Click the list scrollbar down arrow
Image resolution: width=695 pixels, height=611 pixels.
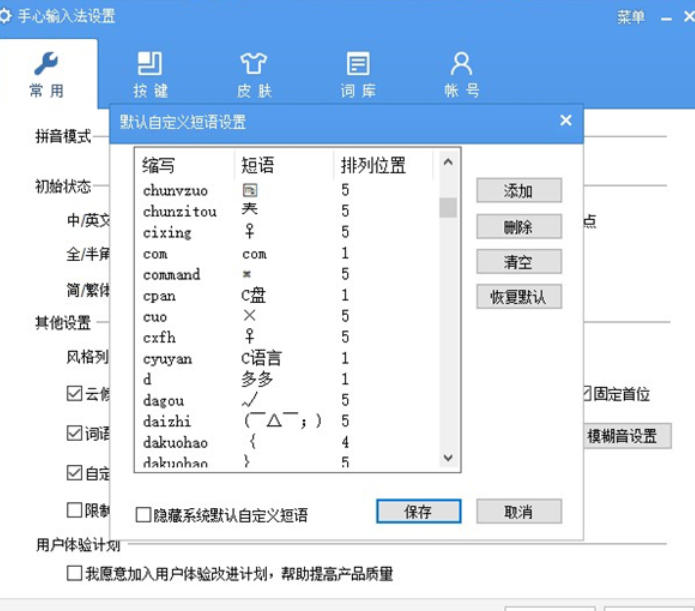(448, 457)
